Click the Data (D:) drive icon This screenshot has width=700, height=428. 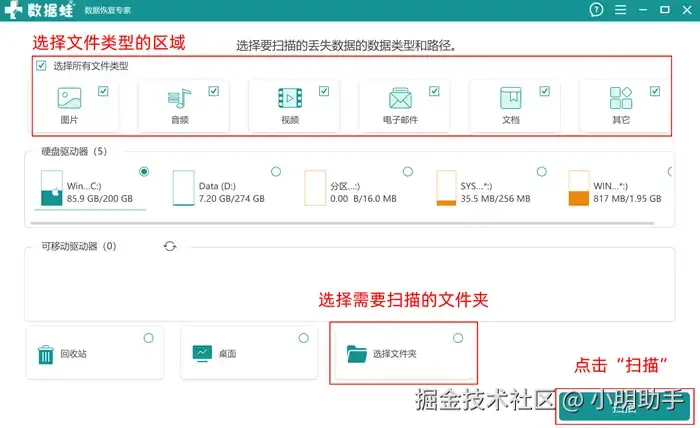tap(183, 188)
